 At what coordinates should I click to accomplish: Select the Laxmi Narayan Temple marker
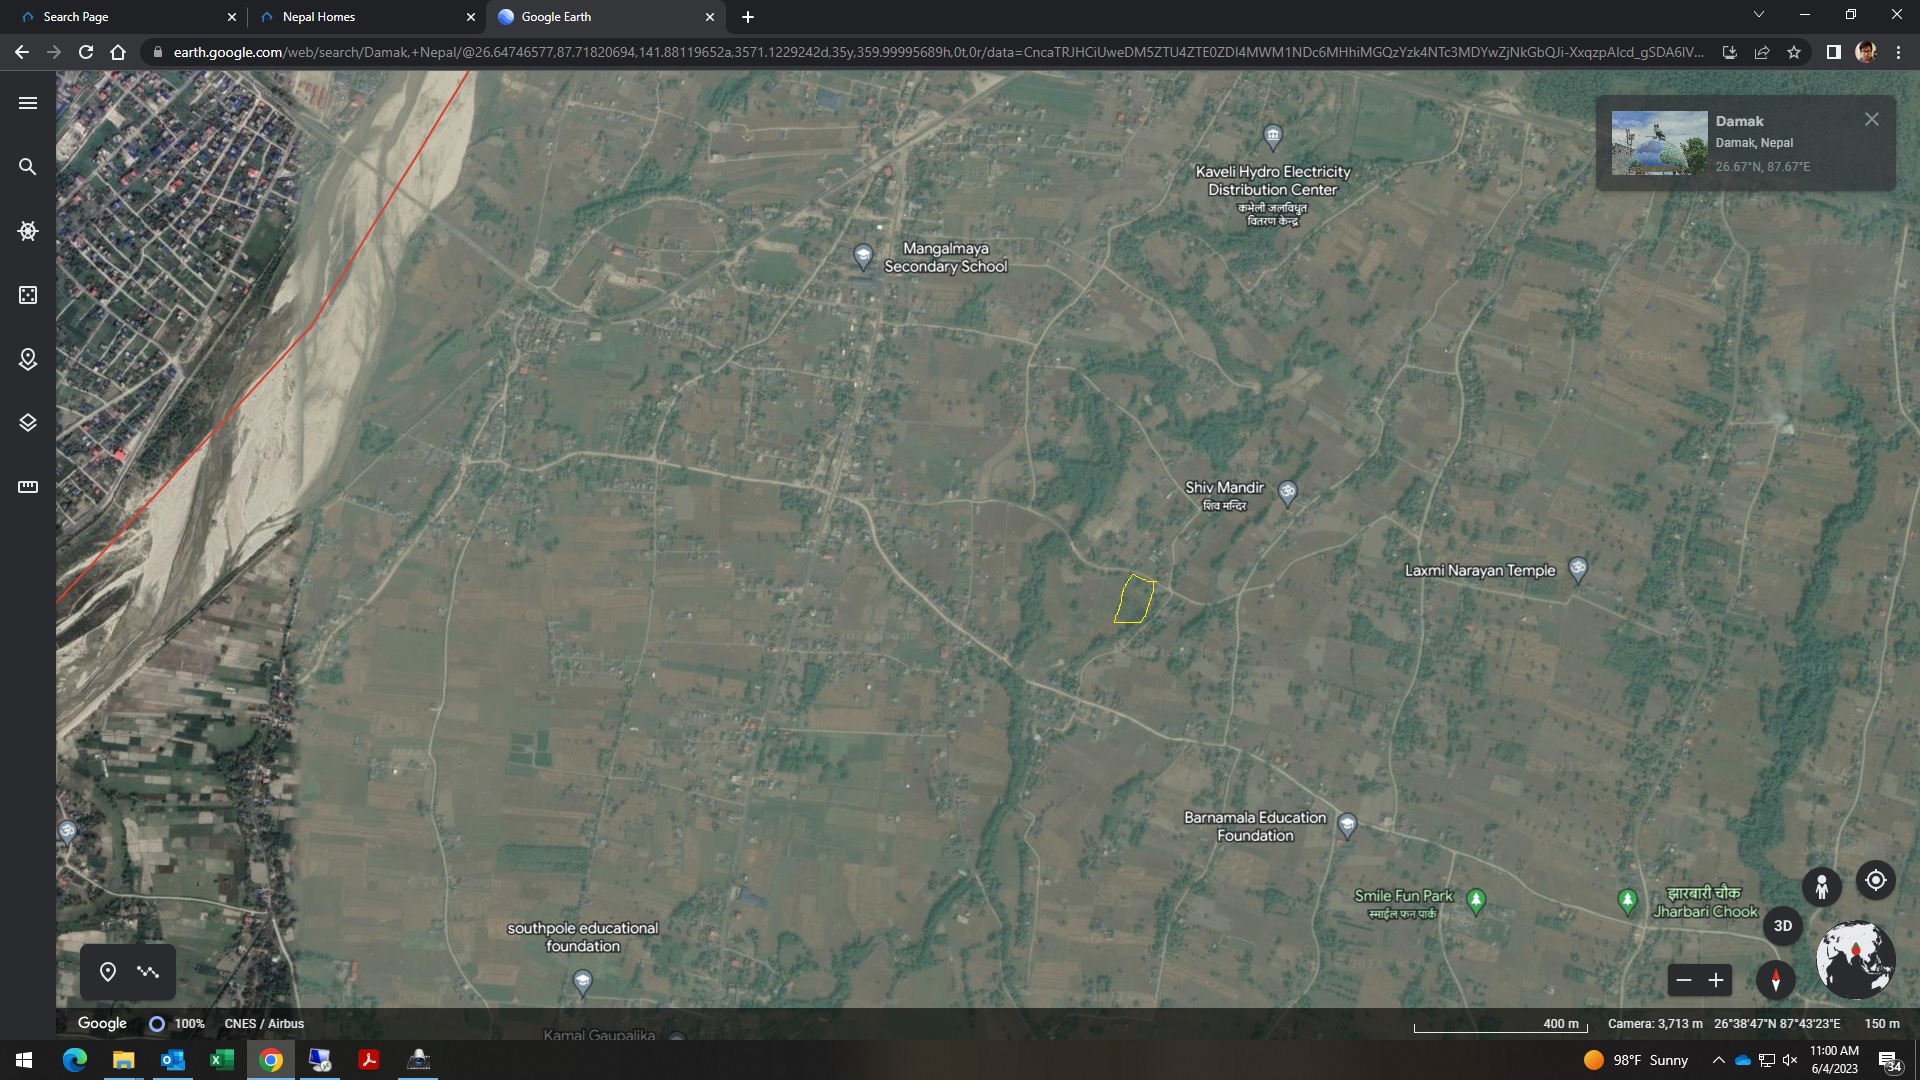(x=1578, y=570)
